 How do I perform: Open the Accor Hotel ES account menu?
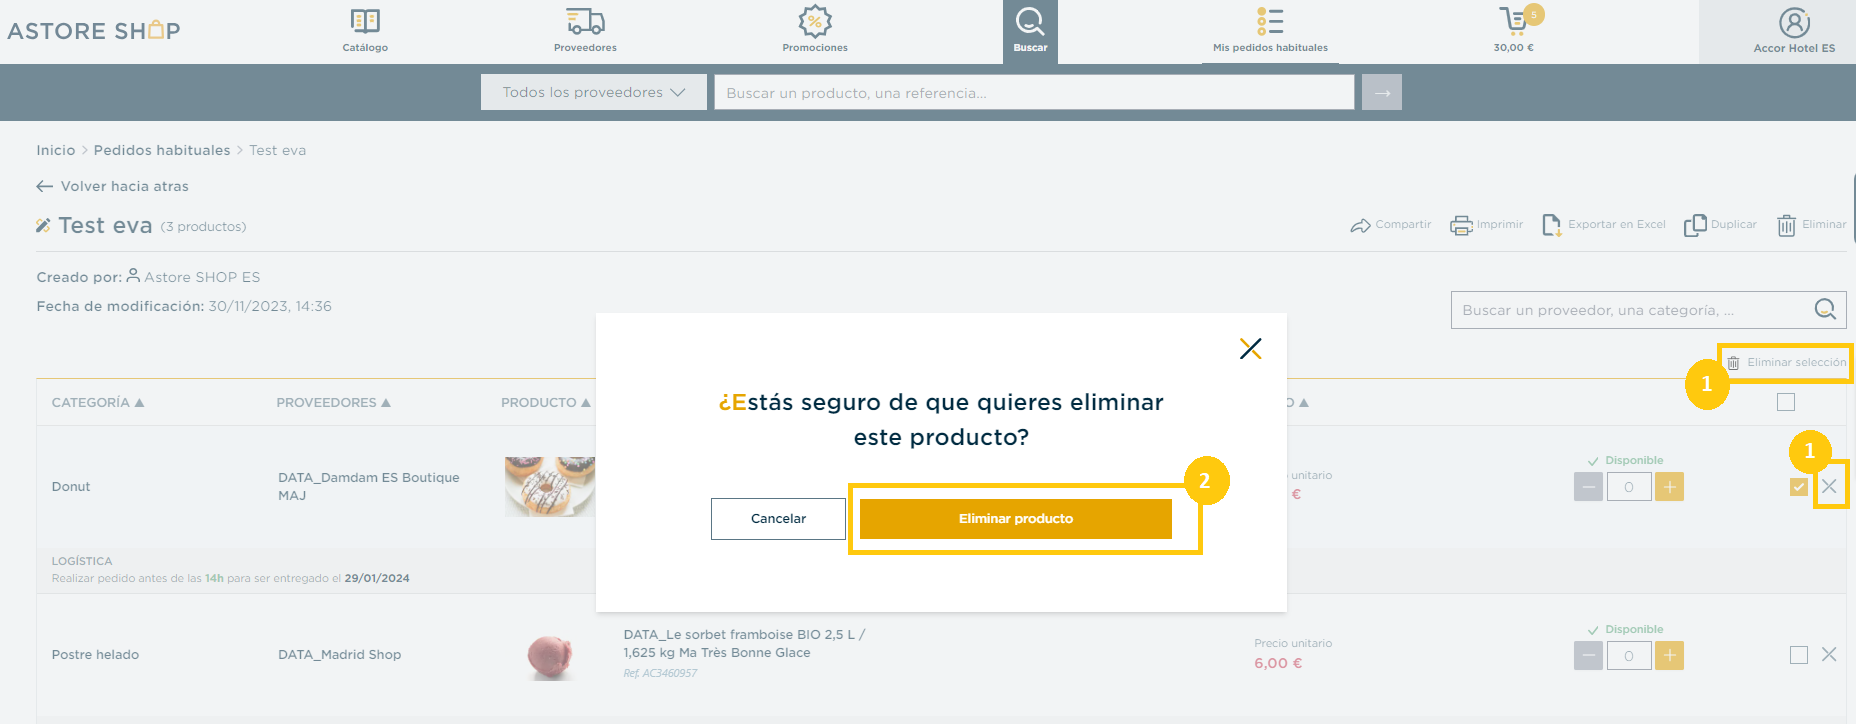(1794, 31)
